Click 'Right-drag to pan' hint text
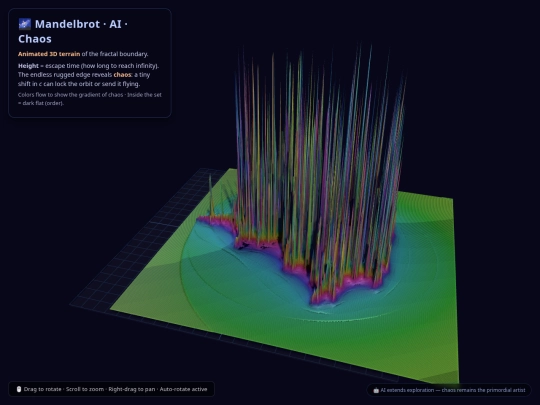Image resolution: width=540 pixels, height=405 pixels. pos(132,389)
